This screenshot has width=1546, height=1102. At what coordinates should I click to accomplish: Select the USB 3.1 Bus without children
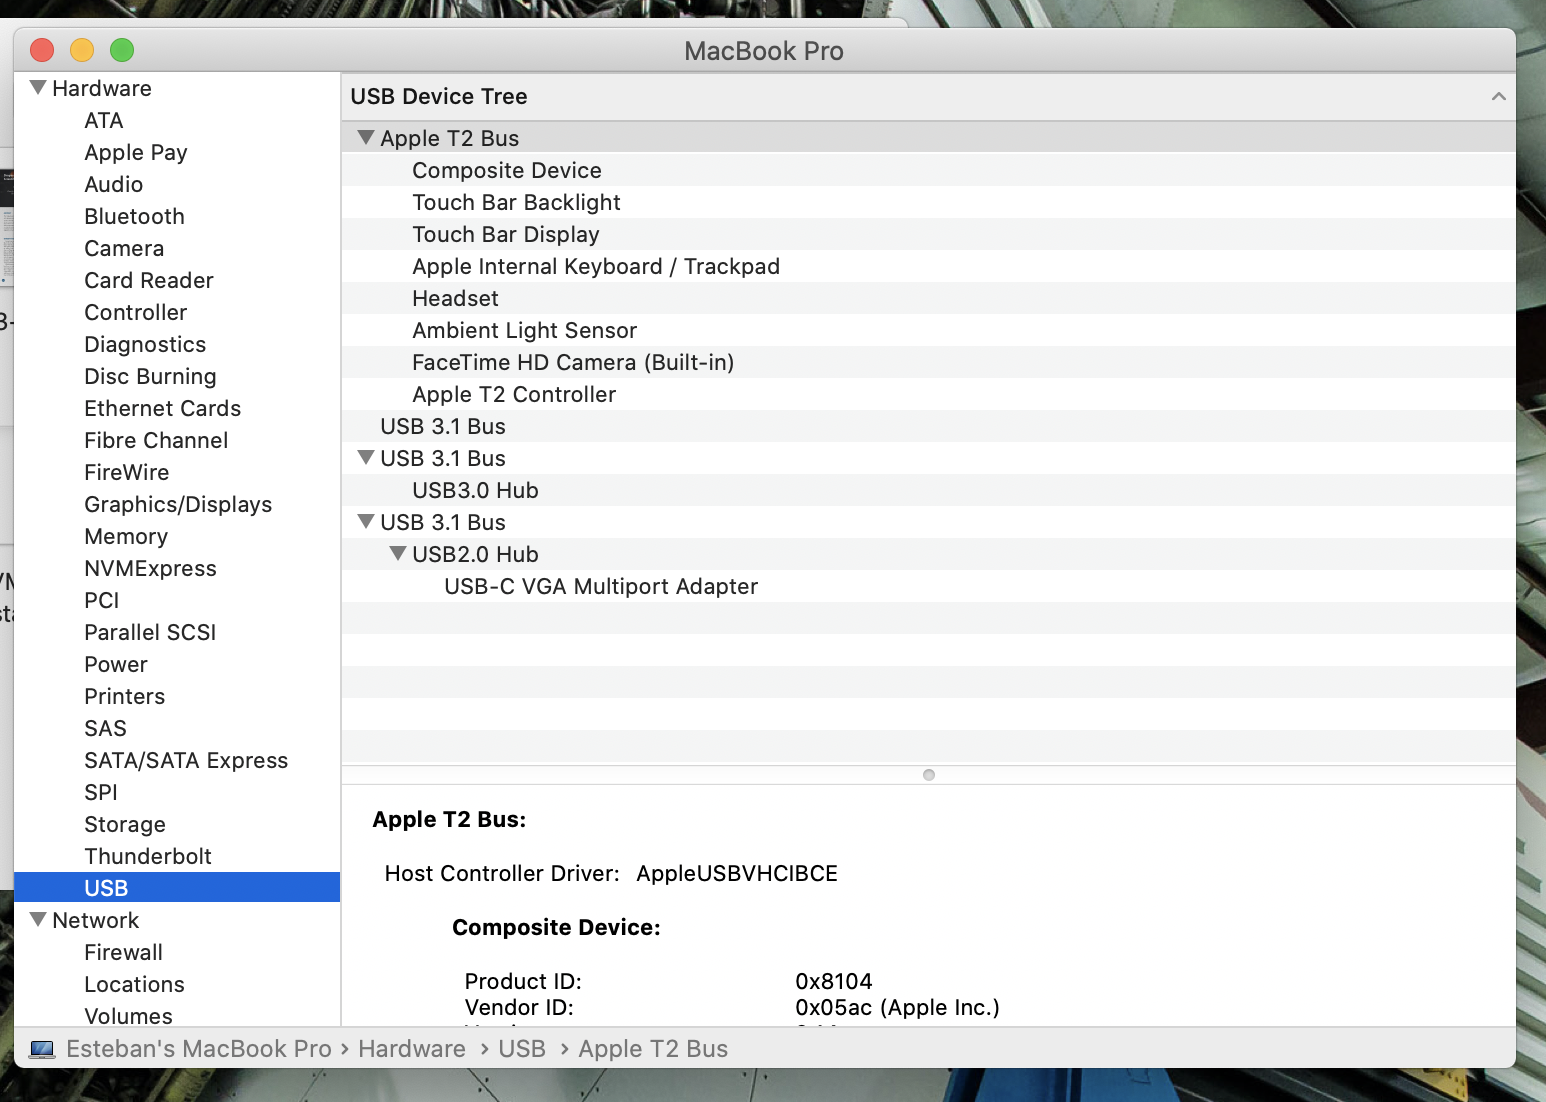pyautogui.click(x=443, y=426)
